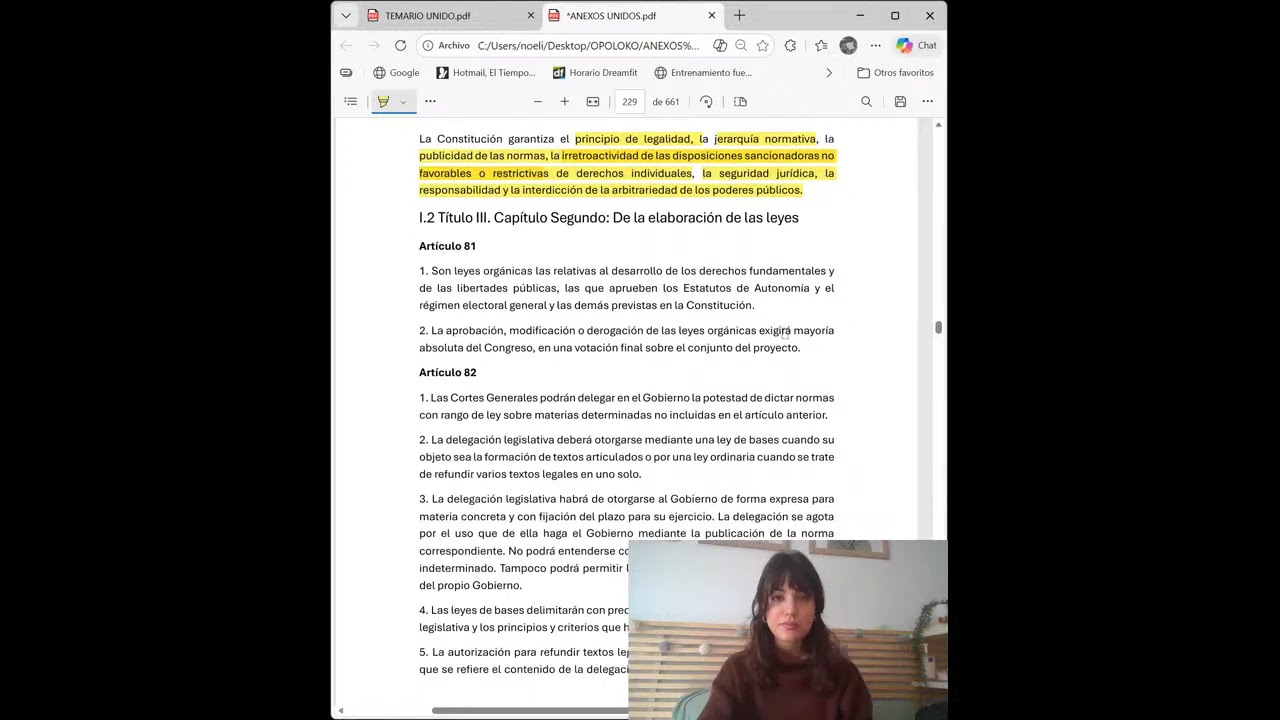This screenshot has width=1280, height=720.
Task: Click heading 'Artículo 82'
Action: coord(447,372)
